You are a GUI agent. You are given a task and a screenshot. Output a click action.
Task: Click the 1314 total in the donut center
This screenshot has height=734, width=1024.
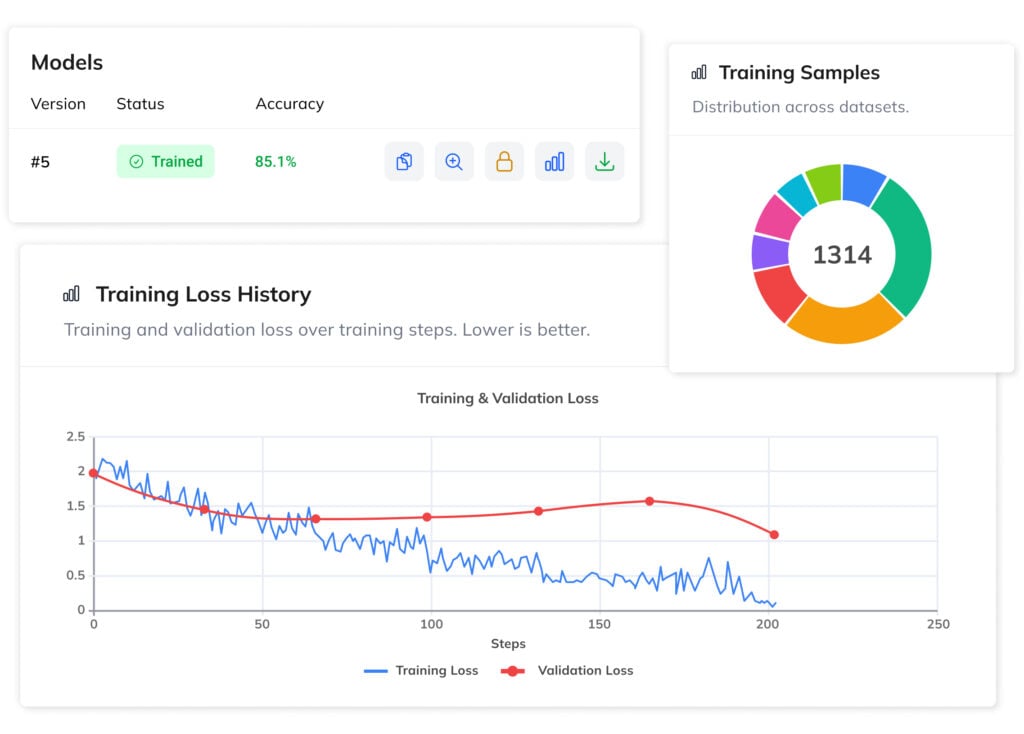[x=843, y=255]
